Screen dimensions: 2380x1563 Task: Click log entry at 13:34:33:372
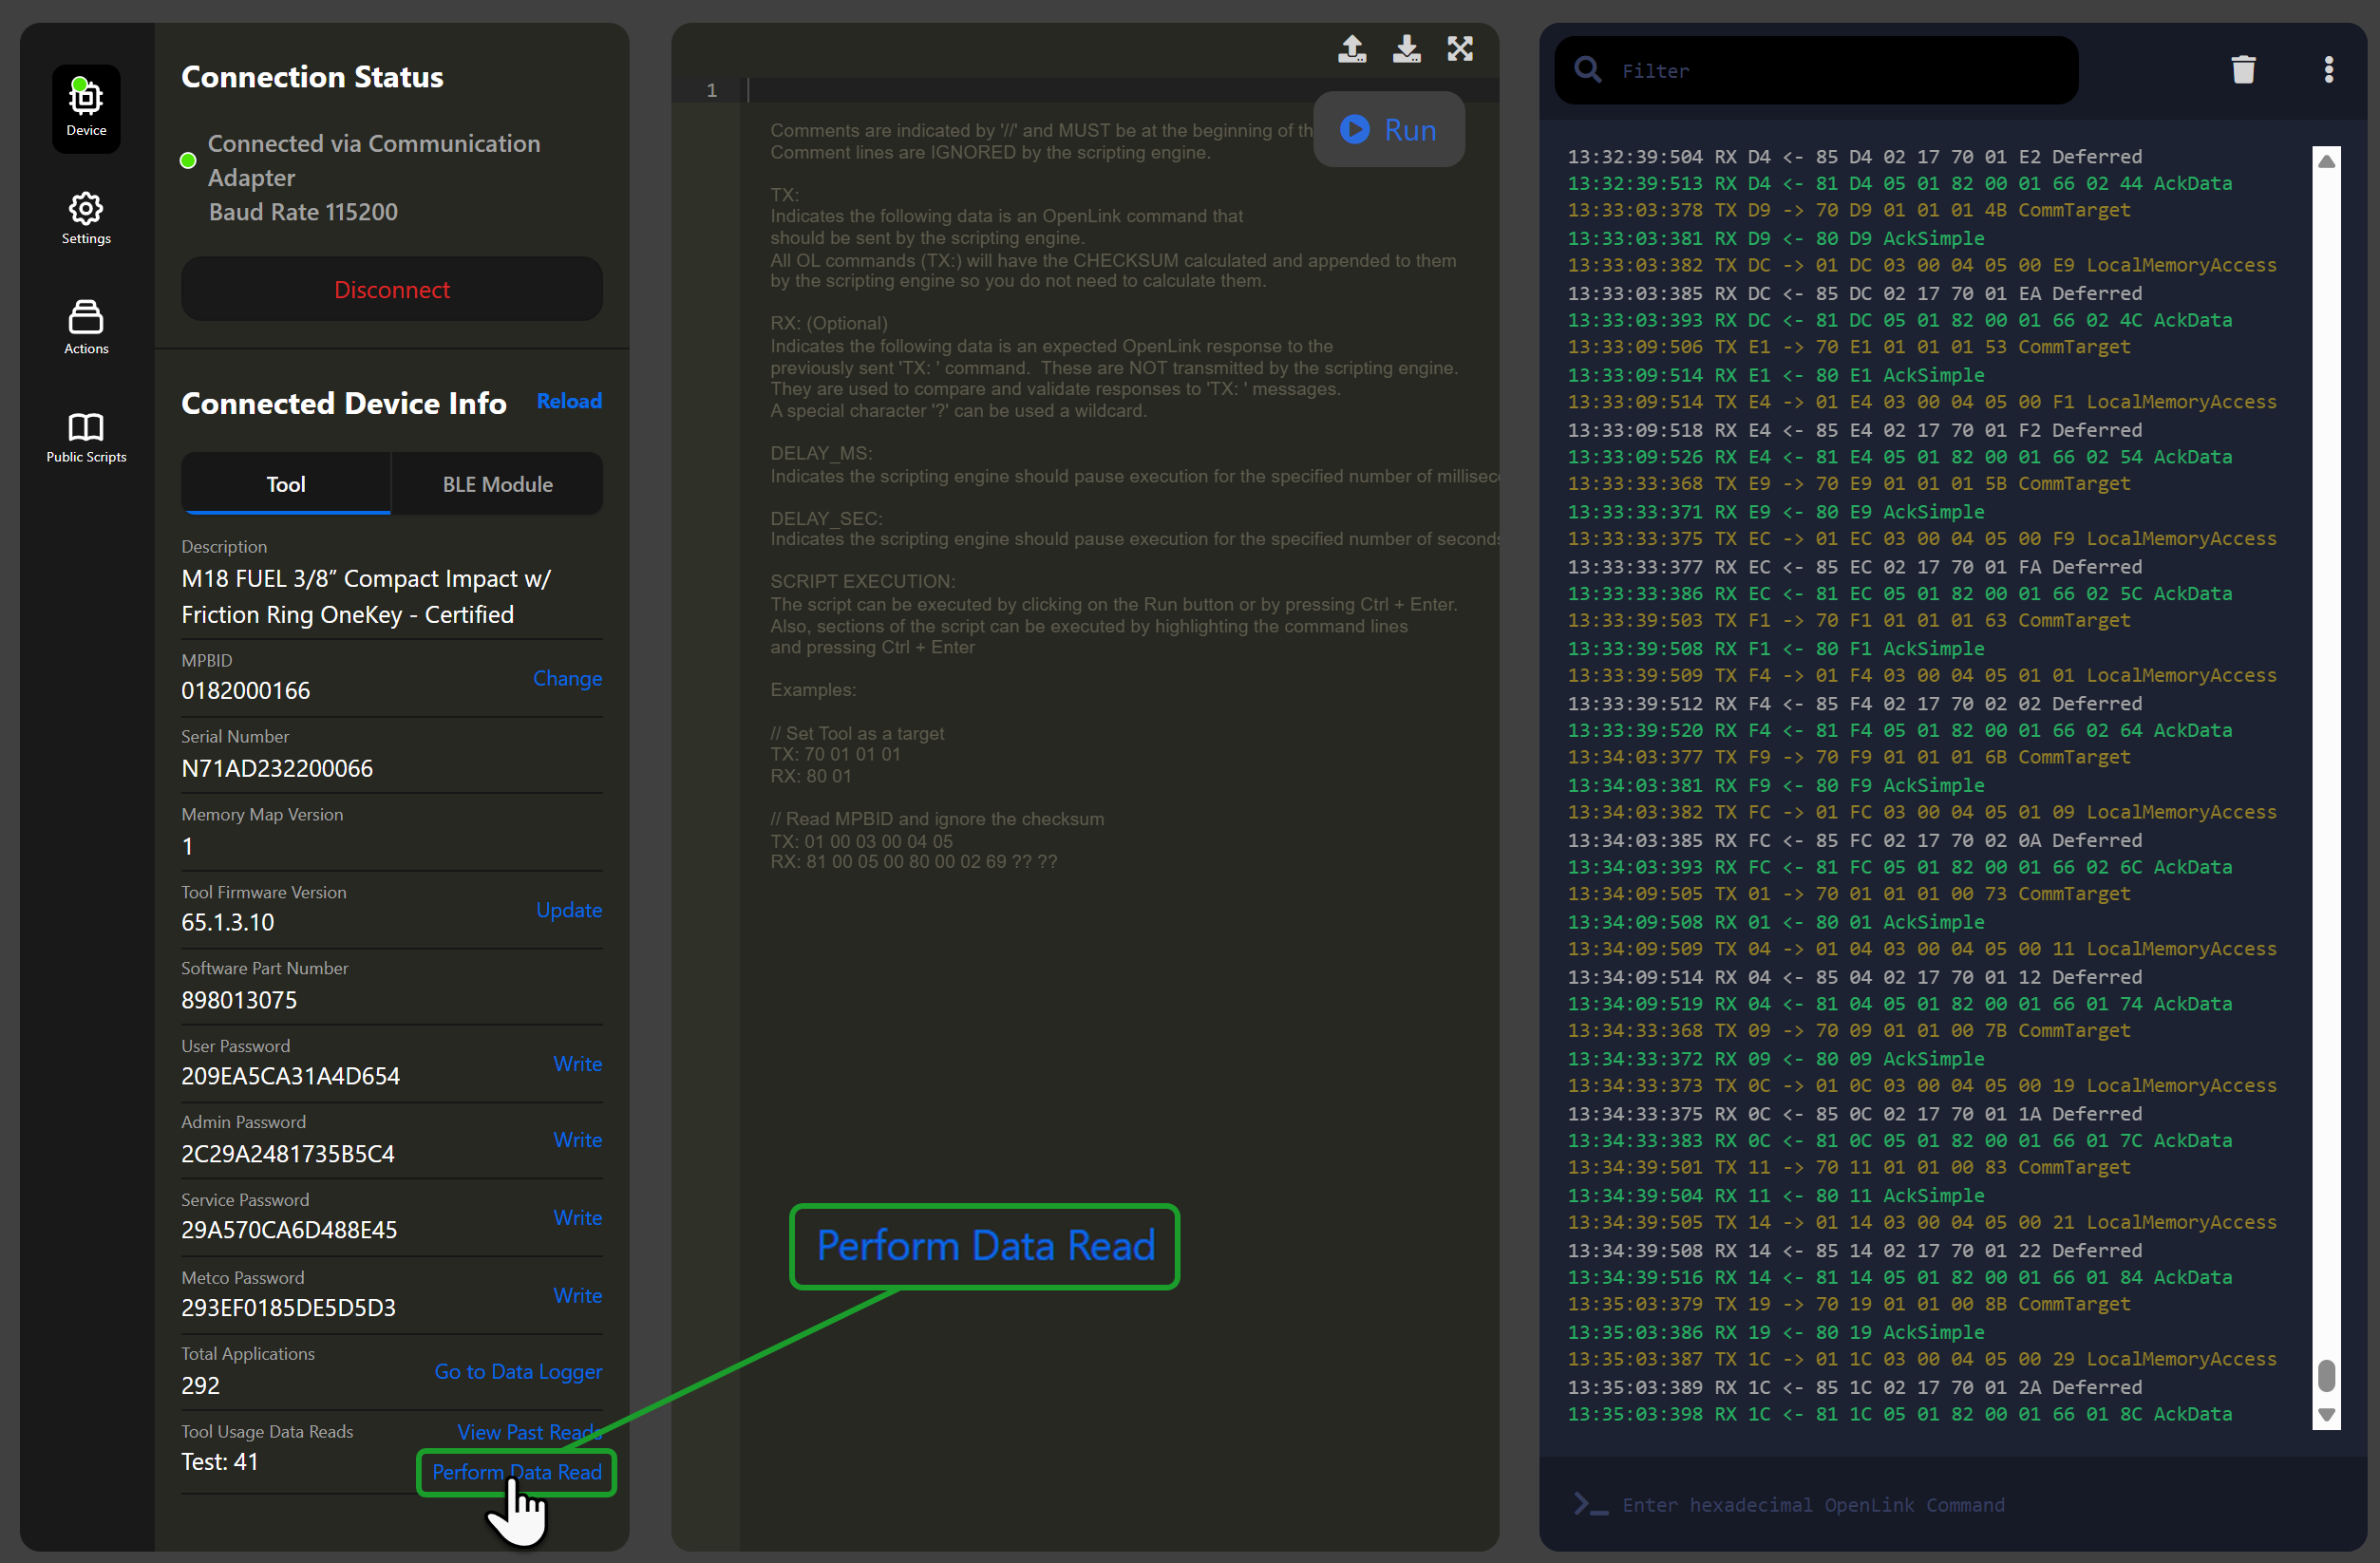(x=1775, y=1058)
